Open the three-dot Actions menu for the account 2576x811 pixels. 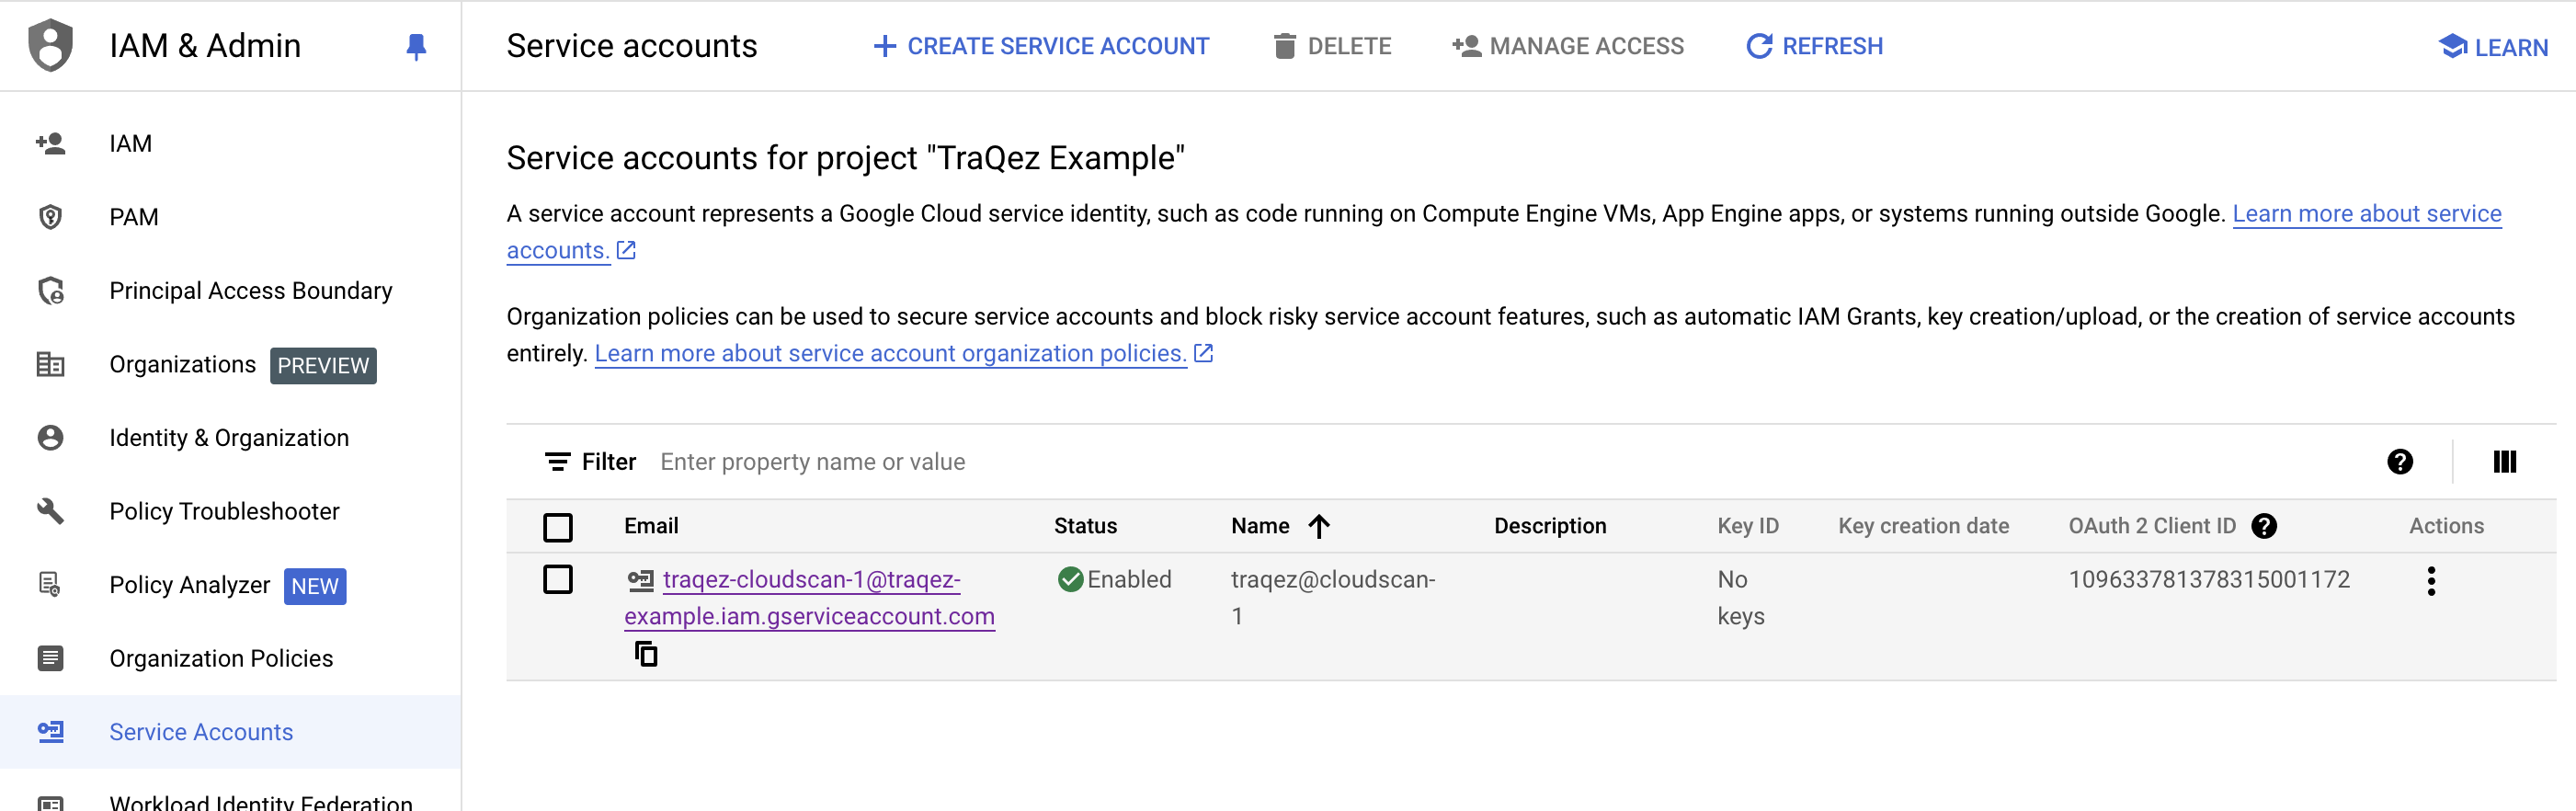coord(2431,581)
